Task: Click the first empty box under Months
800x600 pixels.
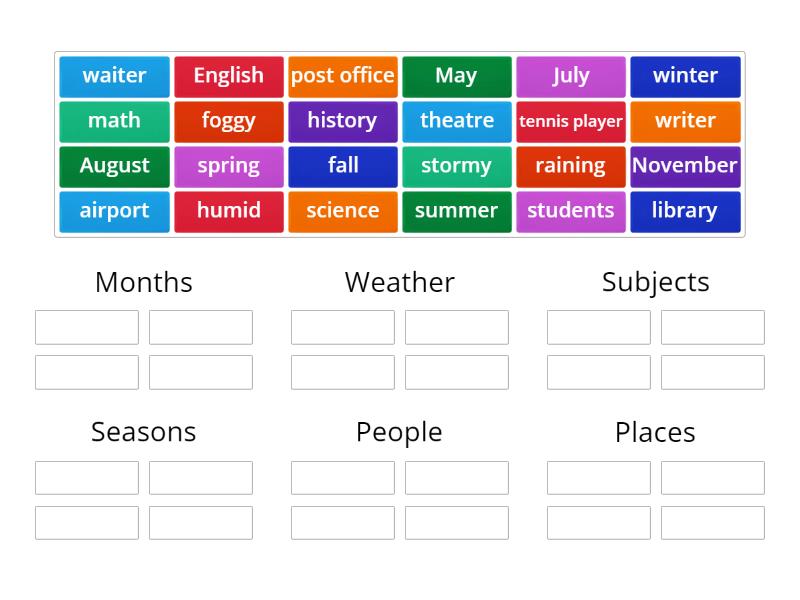Action: pyautogui.click(x=86, y=327)
